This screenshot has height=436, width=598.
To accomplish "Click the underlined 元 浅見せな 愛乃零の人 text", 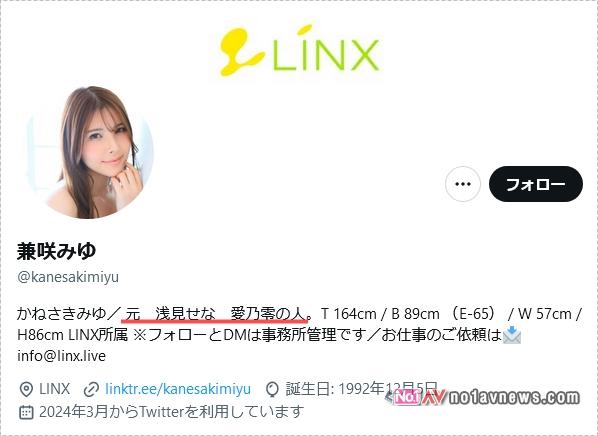I will (x=216, y=314).
